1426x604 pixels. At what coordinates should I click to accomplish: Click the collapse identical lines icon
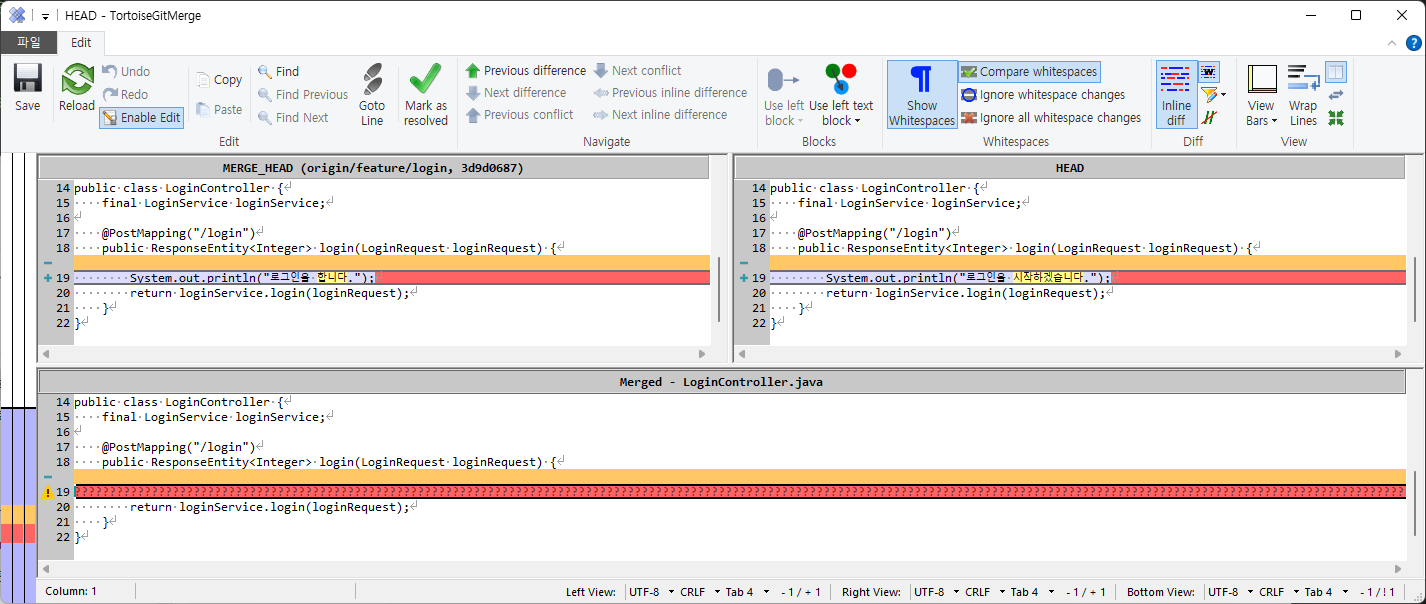[x=1336, y=118]
